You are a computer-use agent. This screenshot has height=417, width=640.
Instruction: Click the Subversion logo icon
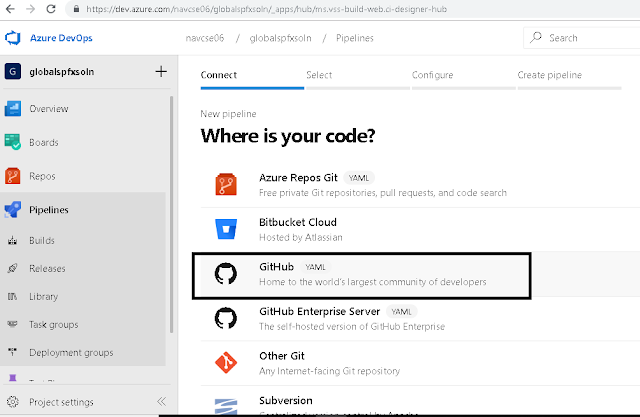click(x=226, y=407)
